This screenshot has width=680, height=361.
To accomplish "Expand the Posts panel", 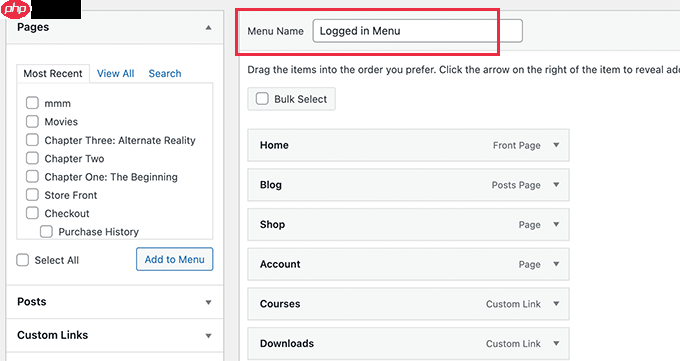I will point(114,302).
